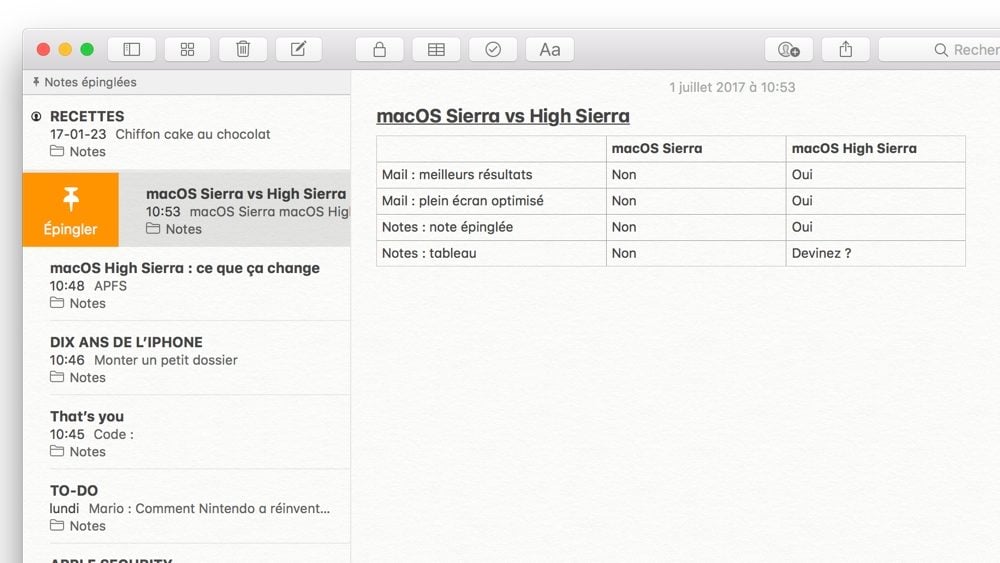Viewport: 1000px width, 563px height.
Task: Click the macOS Sierra column header cell
Action: (x=696, y=149)
